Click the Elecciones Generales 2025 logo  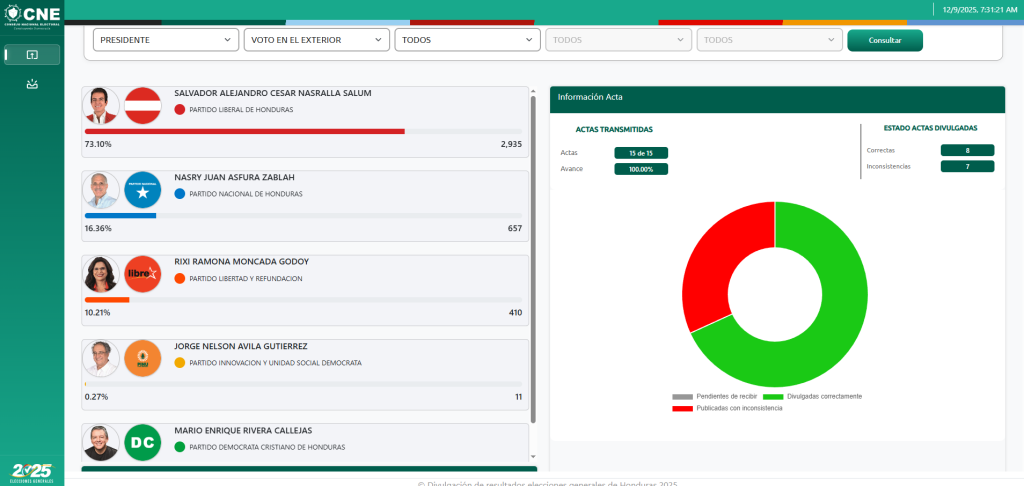tap(32, 472)
